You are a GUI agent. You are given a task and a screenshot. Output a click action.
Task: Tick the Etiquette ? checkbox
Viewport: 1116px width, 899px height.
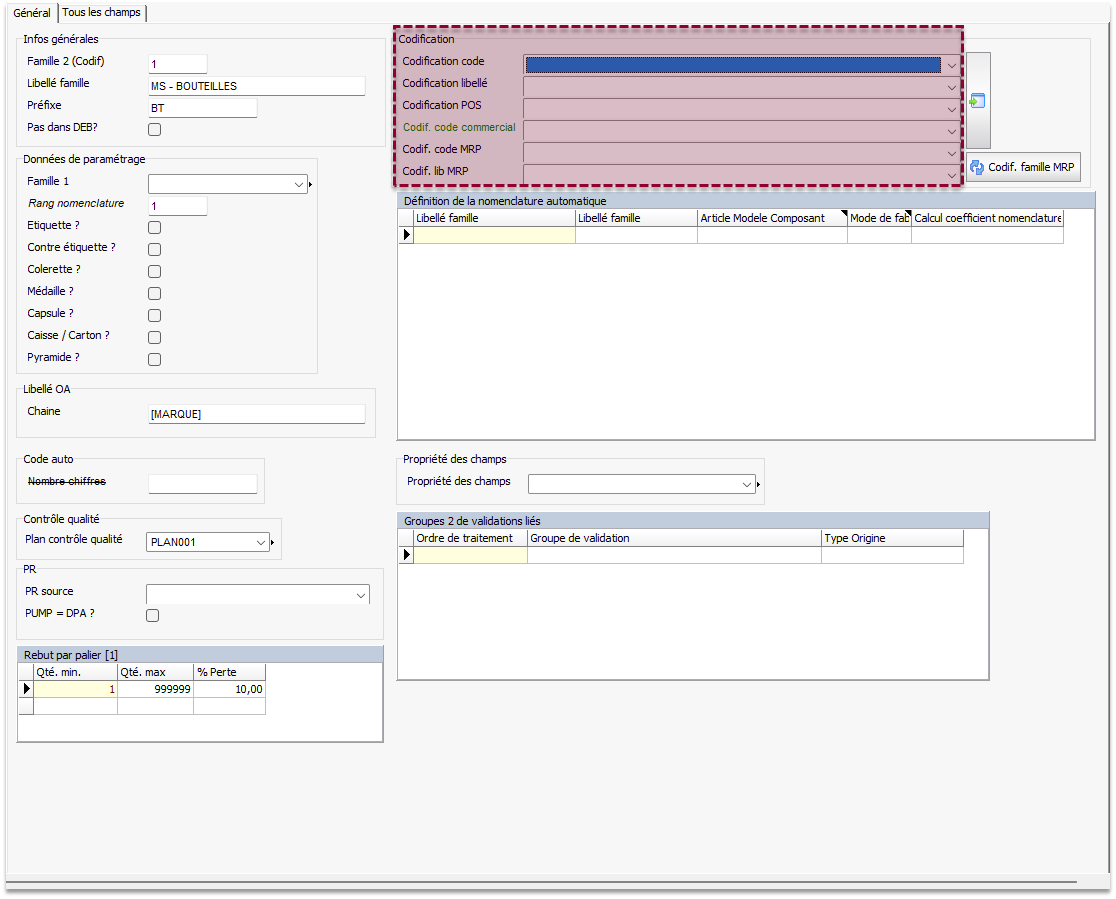pyautogui.click(x=154, y=227)
